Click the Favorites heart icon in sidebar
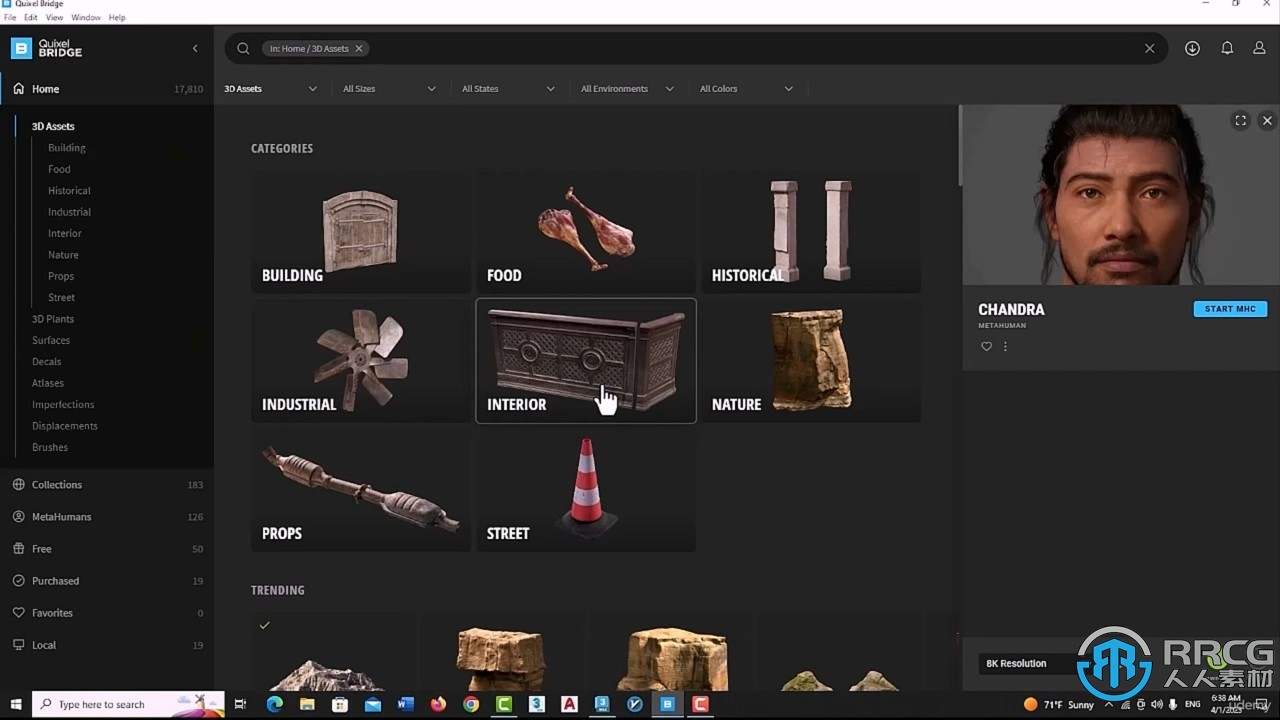Screen dimensions: 1280x720 tap(18, 612)
